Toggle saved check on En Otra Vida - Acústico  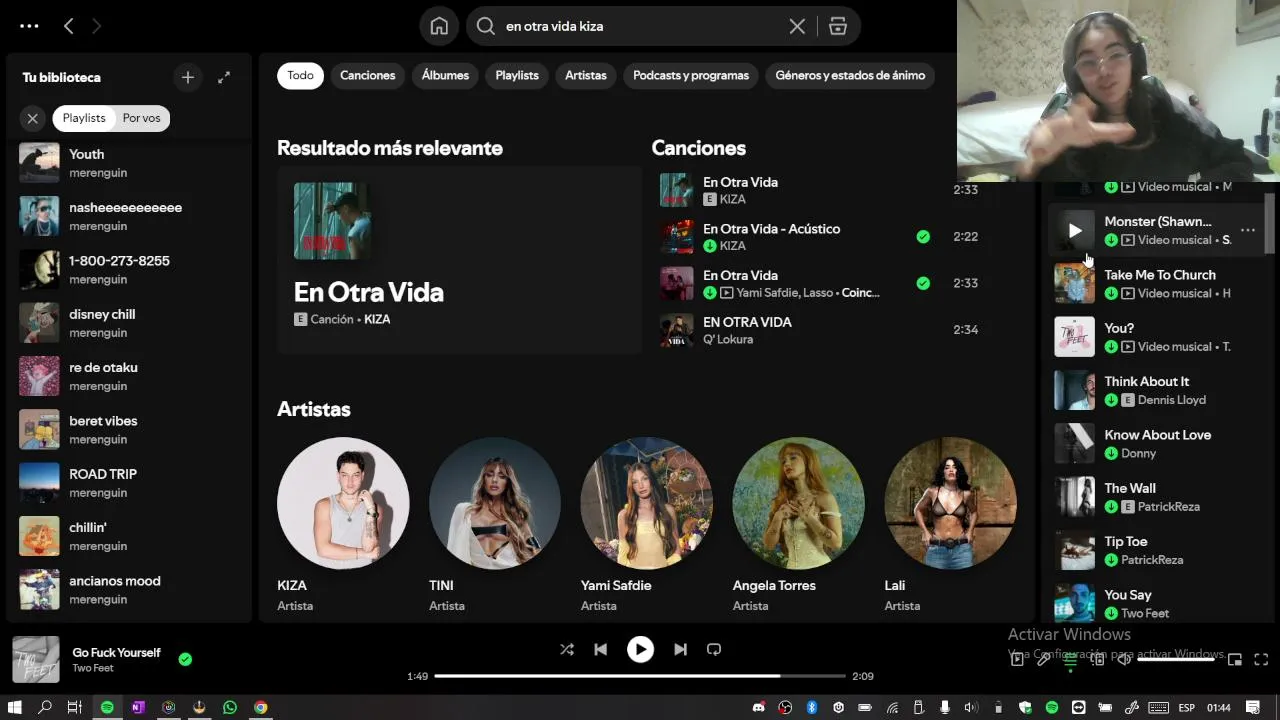[923, 237]
